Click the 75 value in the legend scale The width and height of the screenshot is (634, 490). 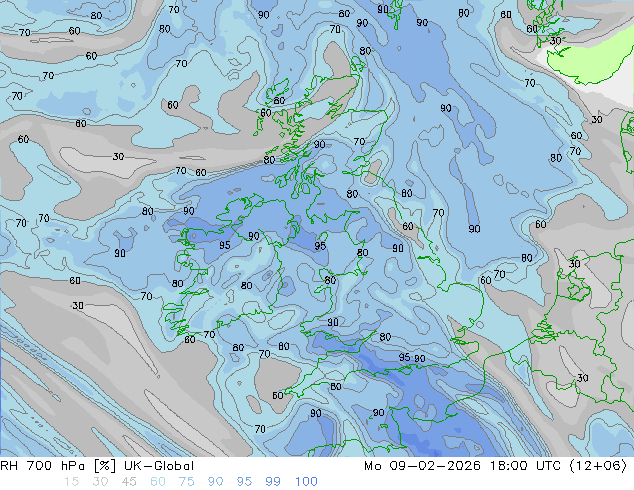pyautogui.click(x=186, y=482)
